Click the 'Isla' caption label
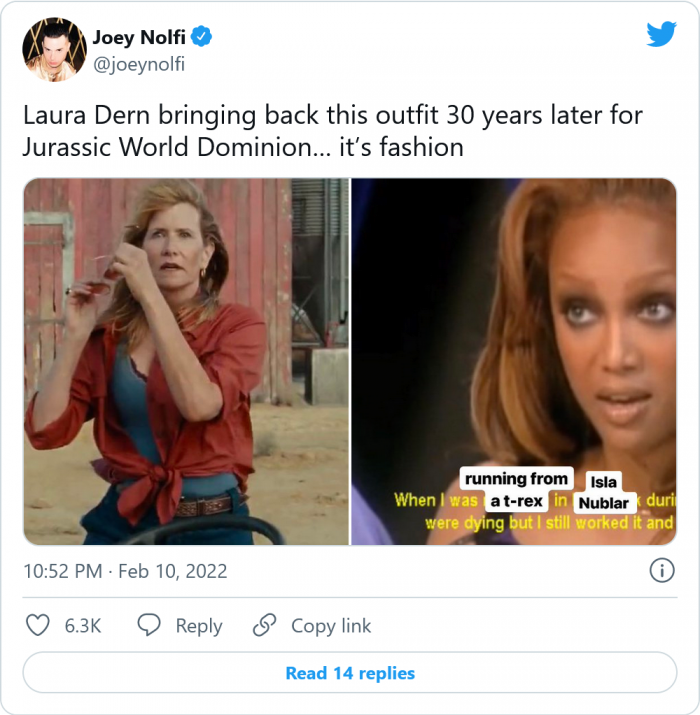The width and height of the screenshot is (700, 715). coord(603,483)
